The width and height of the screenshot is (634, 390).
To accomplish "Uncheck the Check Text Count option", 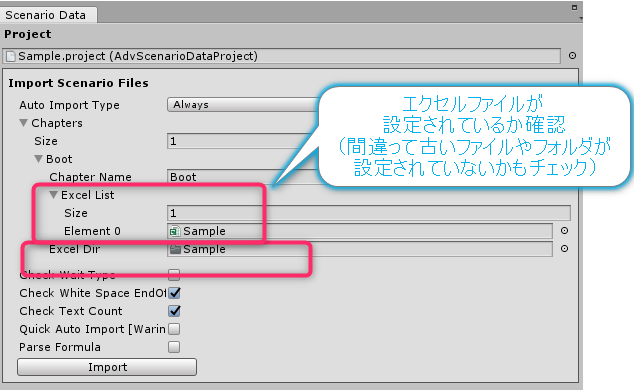I will 174,311.
